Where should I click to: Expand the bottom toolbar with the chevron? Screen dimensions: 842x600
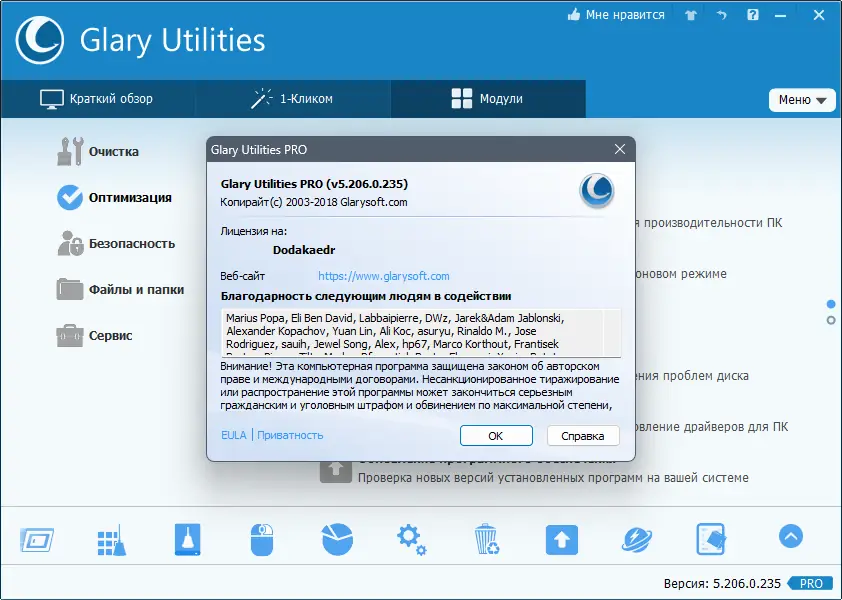(x=790, y=537)
